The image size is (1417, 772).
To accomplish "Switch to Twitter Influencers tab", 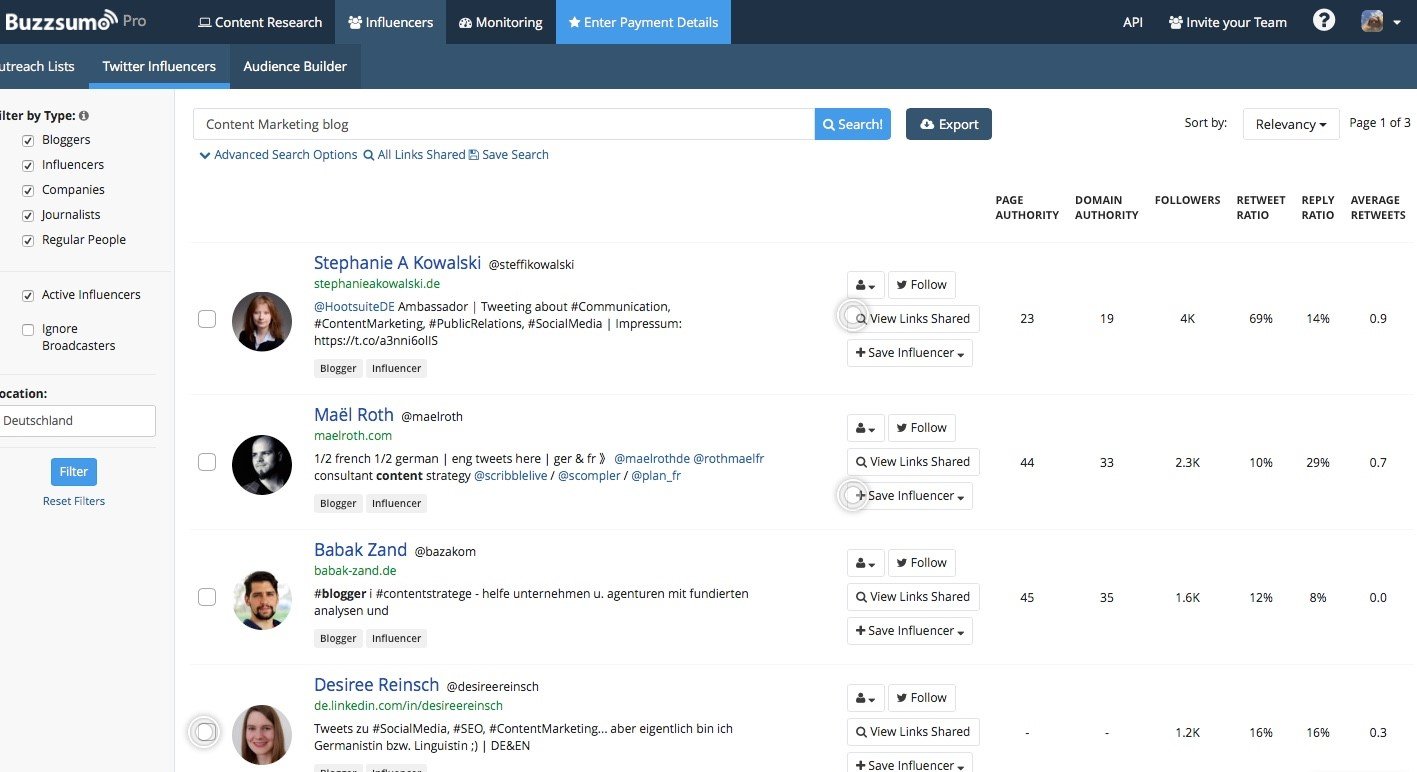I will pos(159,66).
